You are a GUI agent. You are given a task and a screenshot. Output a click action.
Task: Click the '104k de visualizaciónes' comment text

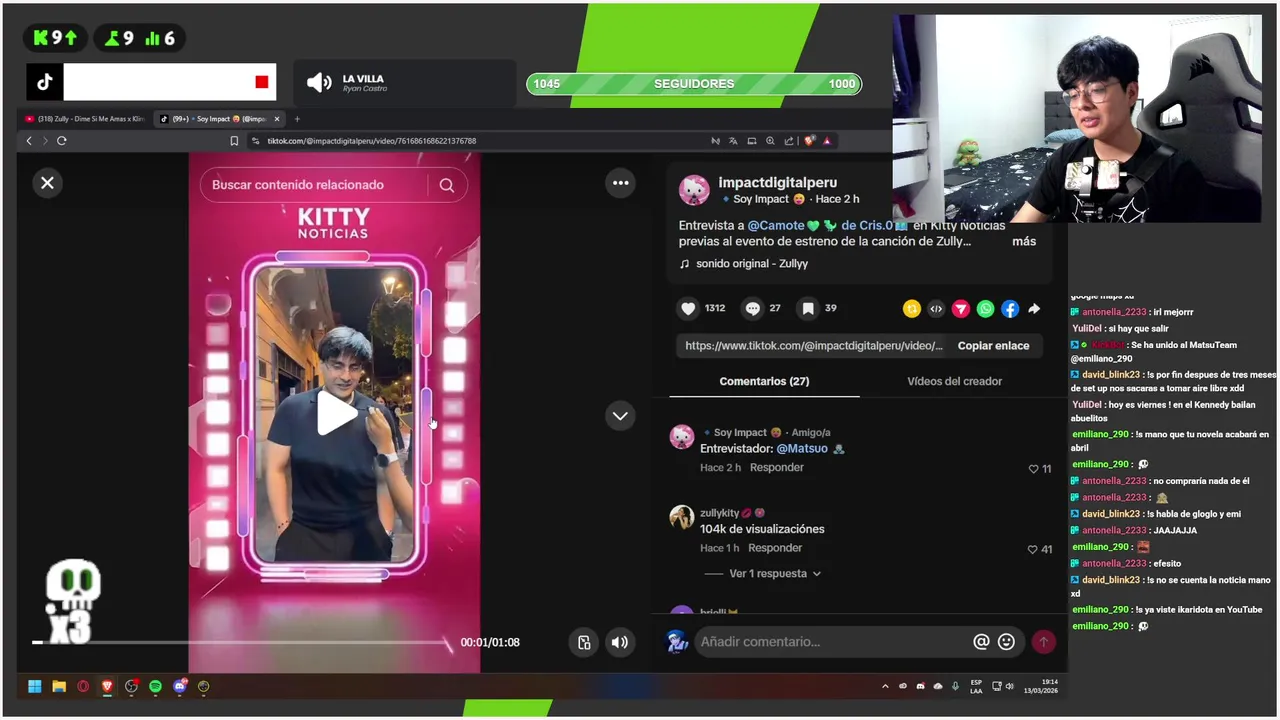762,529
